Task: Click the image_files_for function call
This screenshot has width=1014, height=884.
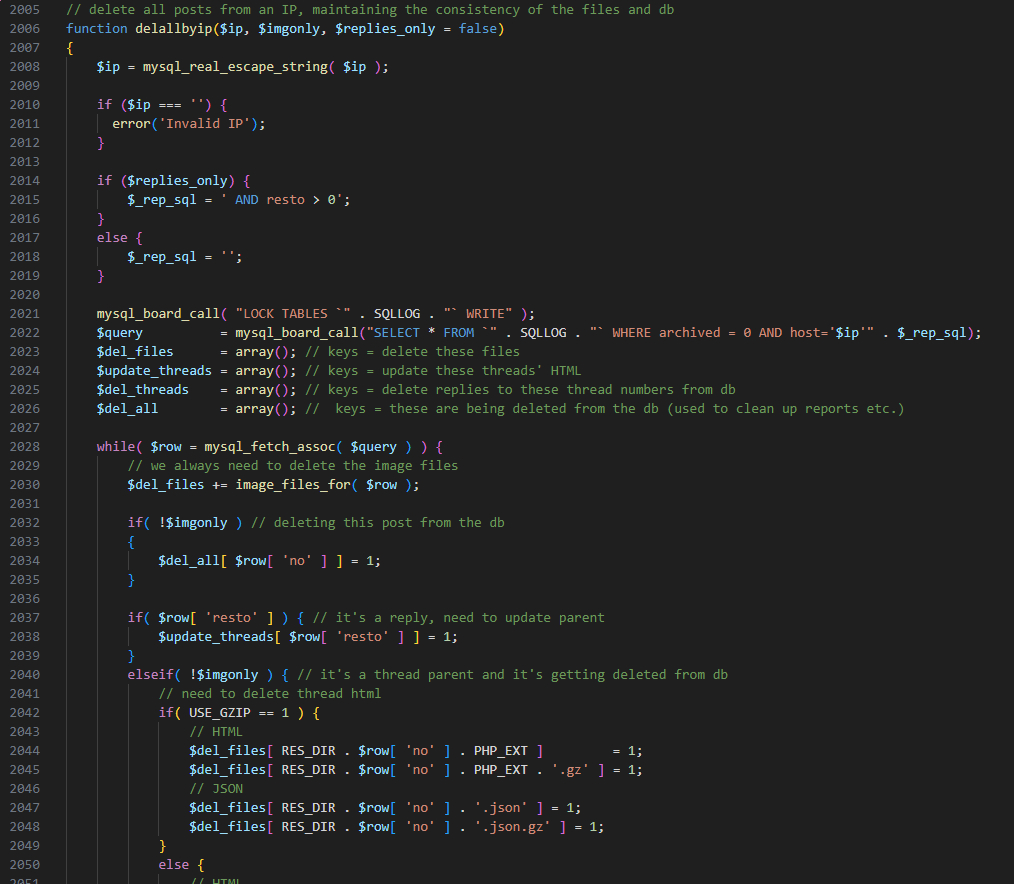Action: [293, 485]
